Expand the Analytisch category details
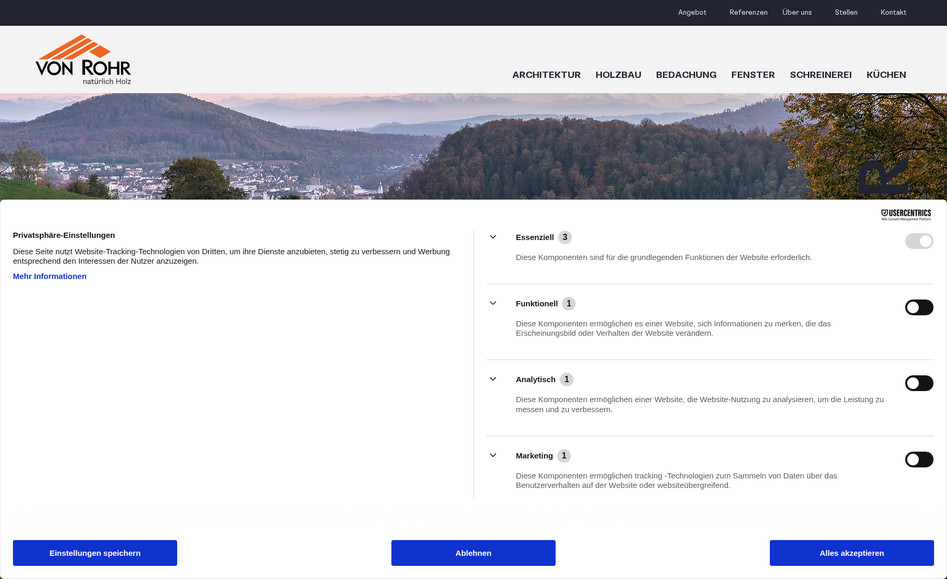 click(492, 379)
